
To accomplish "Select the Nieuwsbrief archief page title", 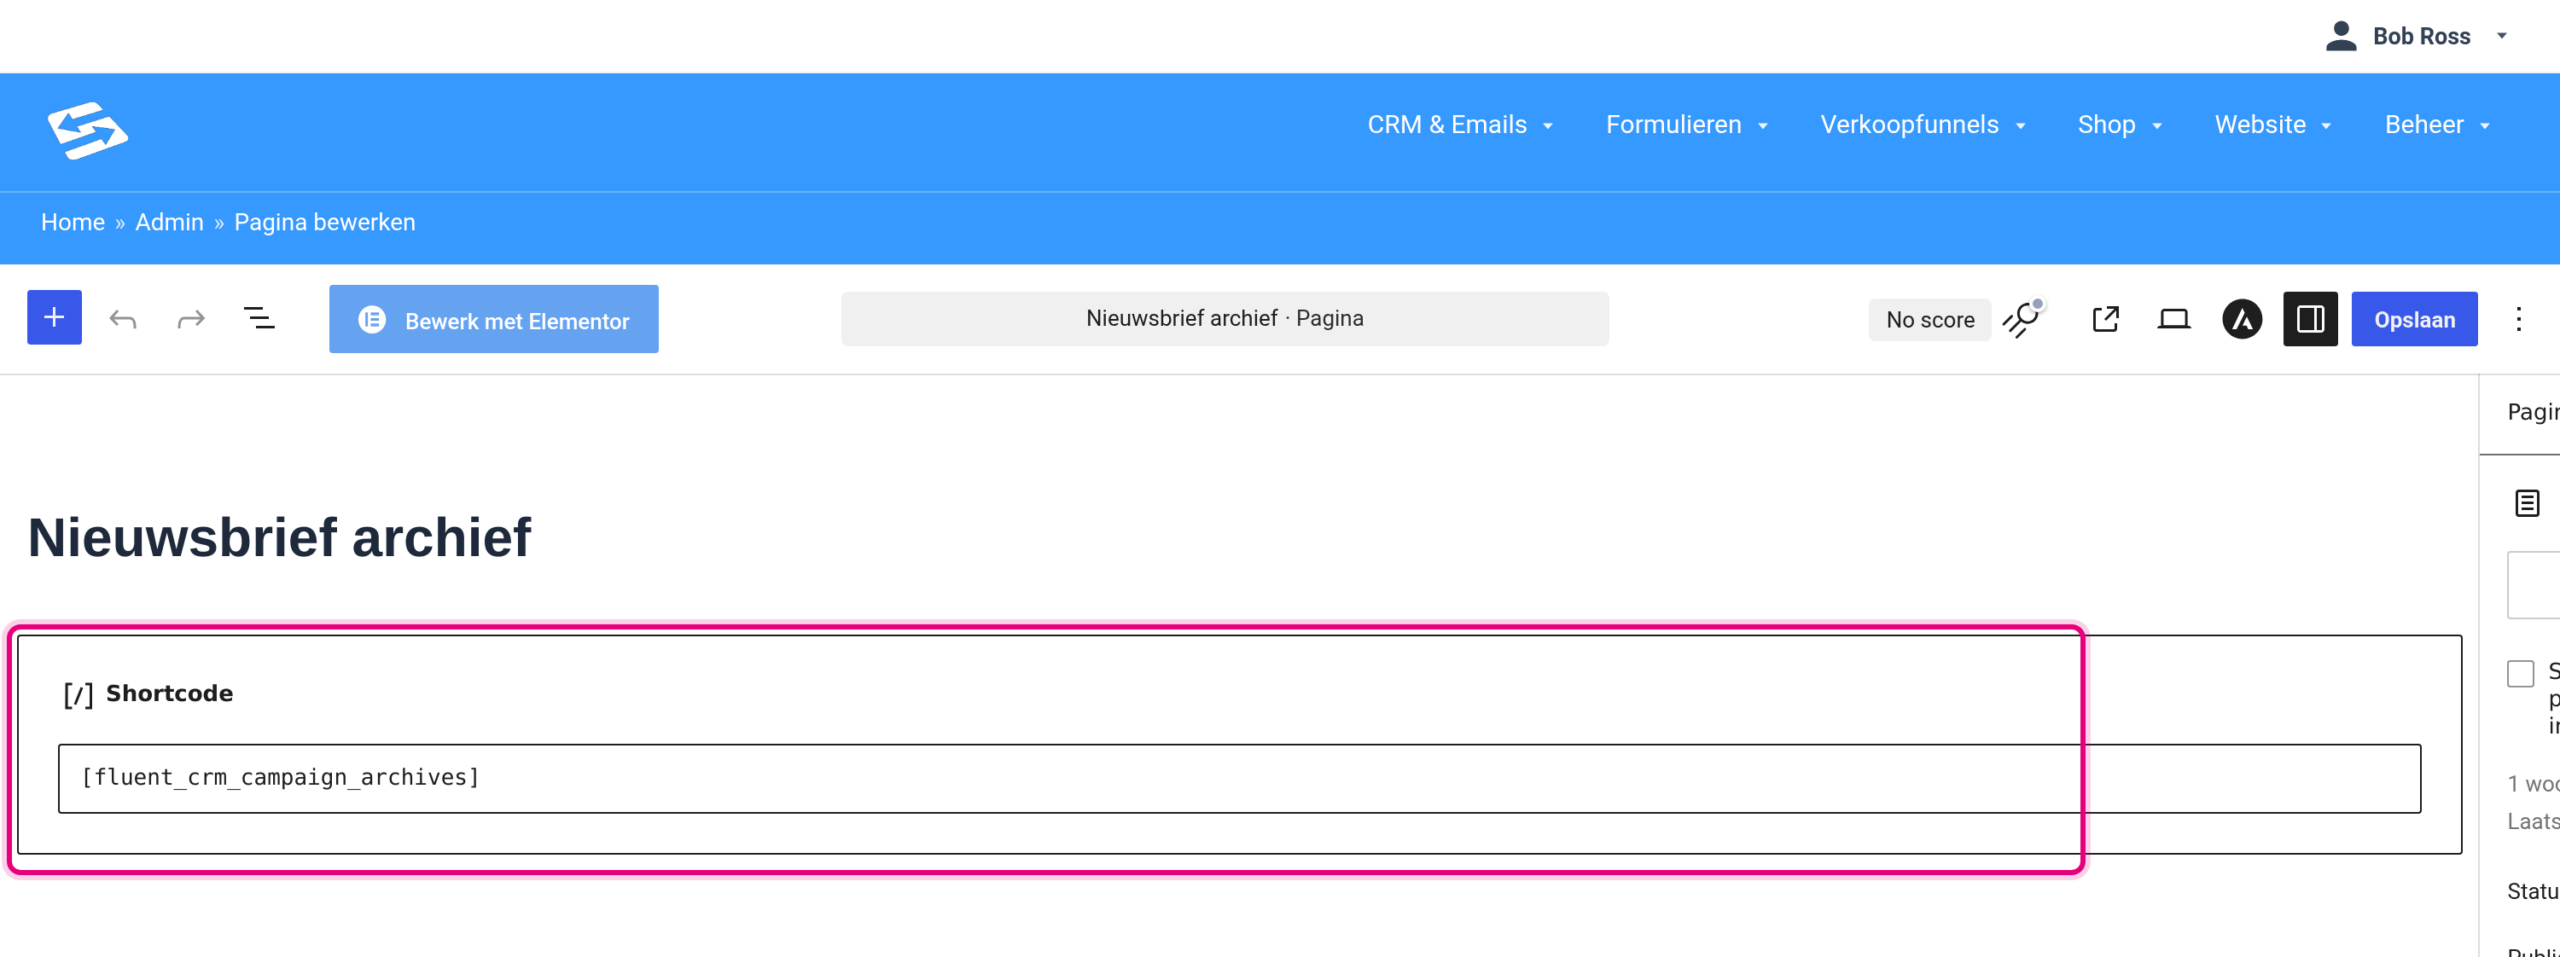I will 279,537.
